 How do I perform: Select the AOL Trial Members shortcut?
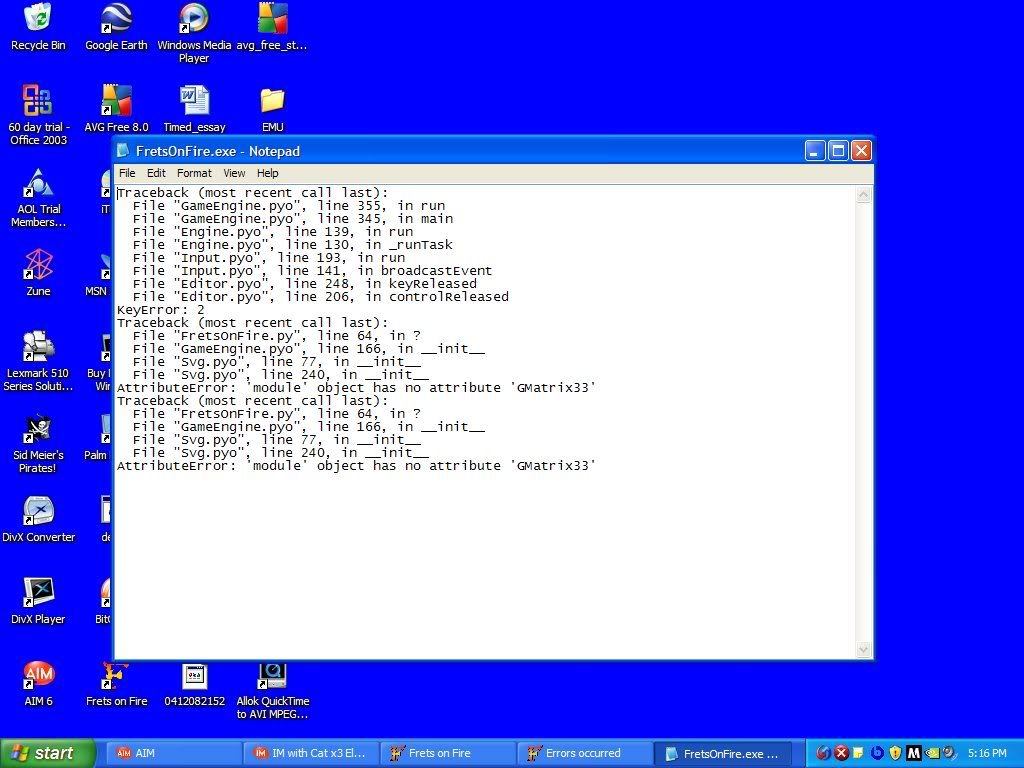click(x=38, y=197)
